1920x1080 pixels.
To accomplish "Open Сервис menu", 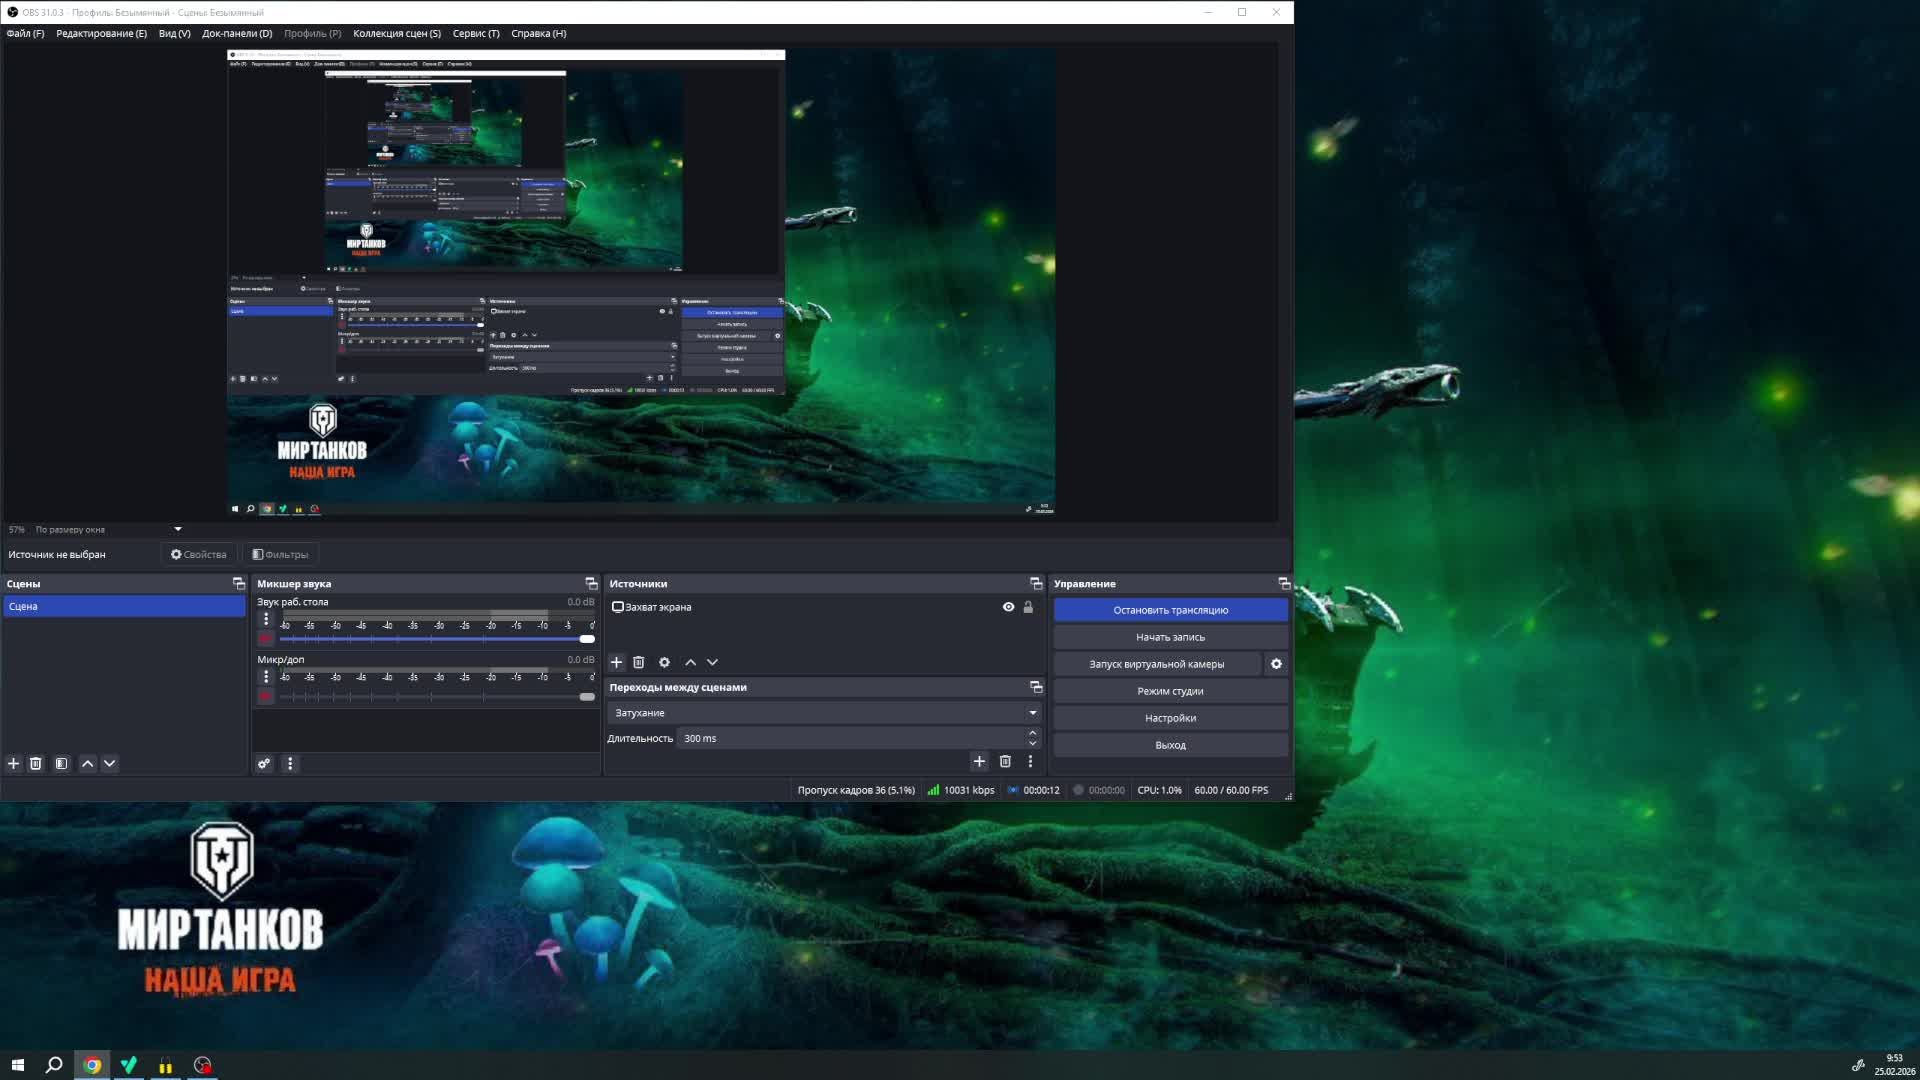I will coord(476,34).
